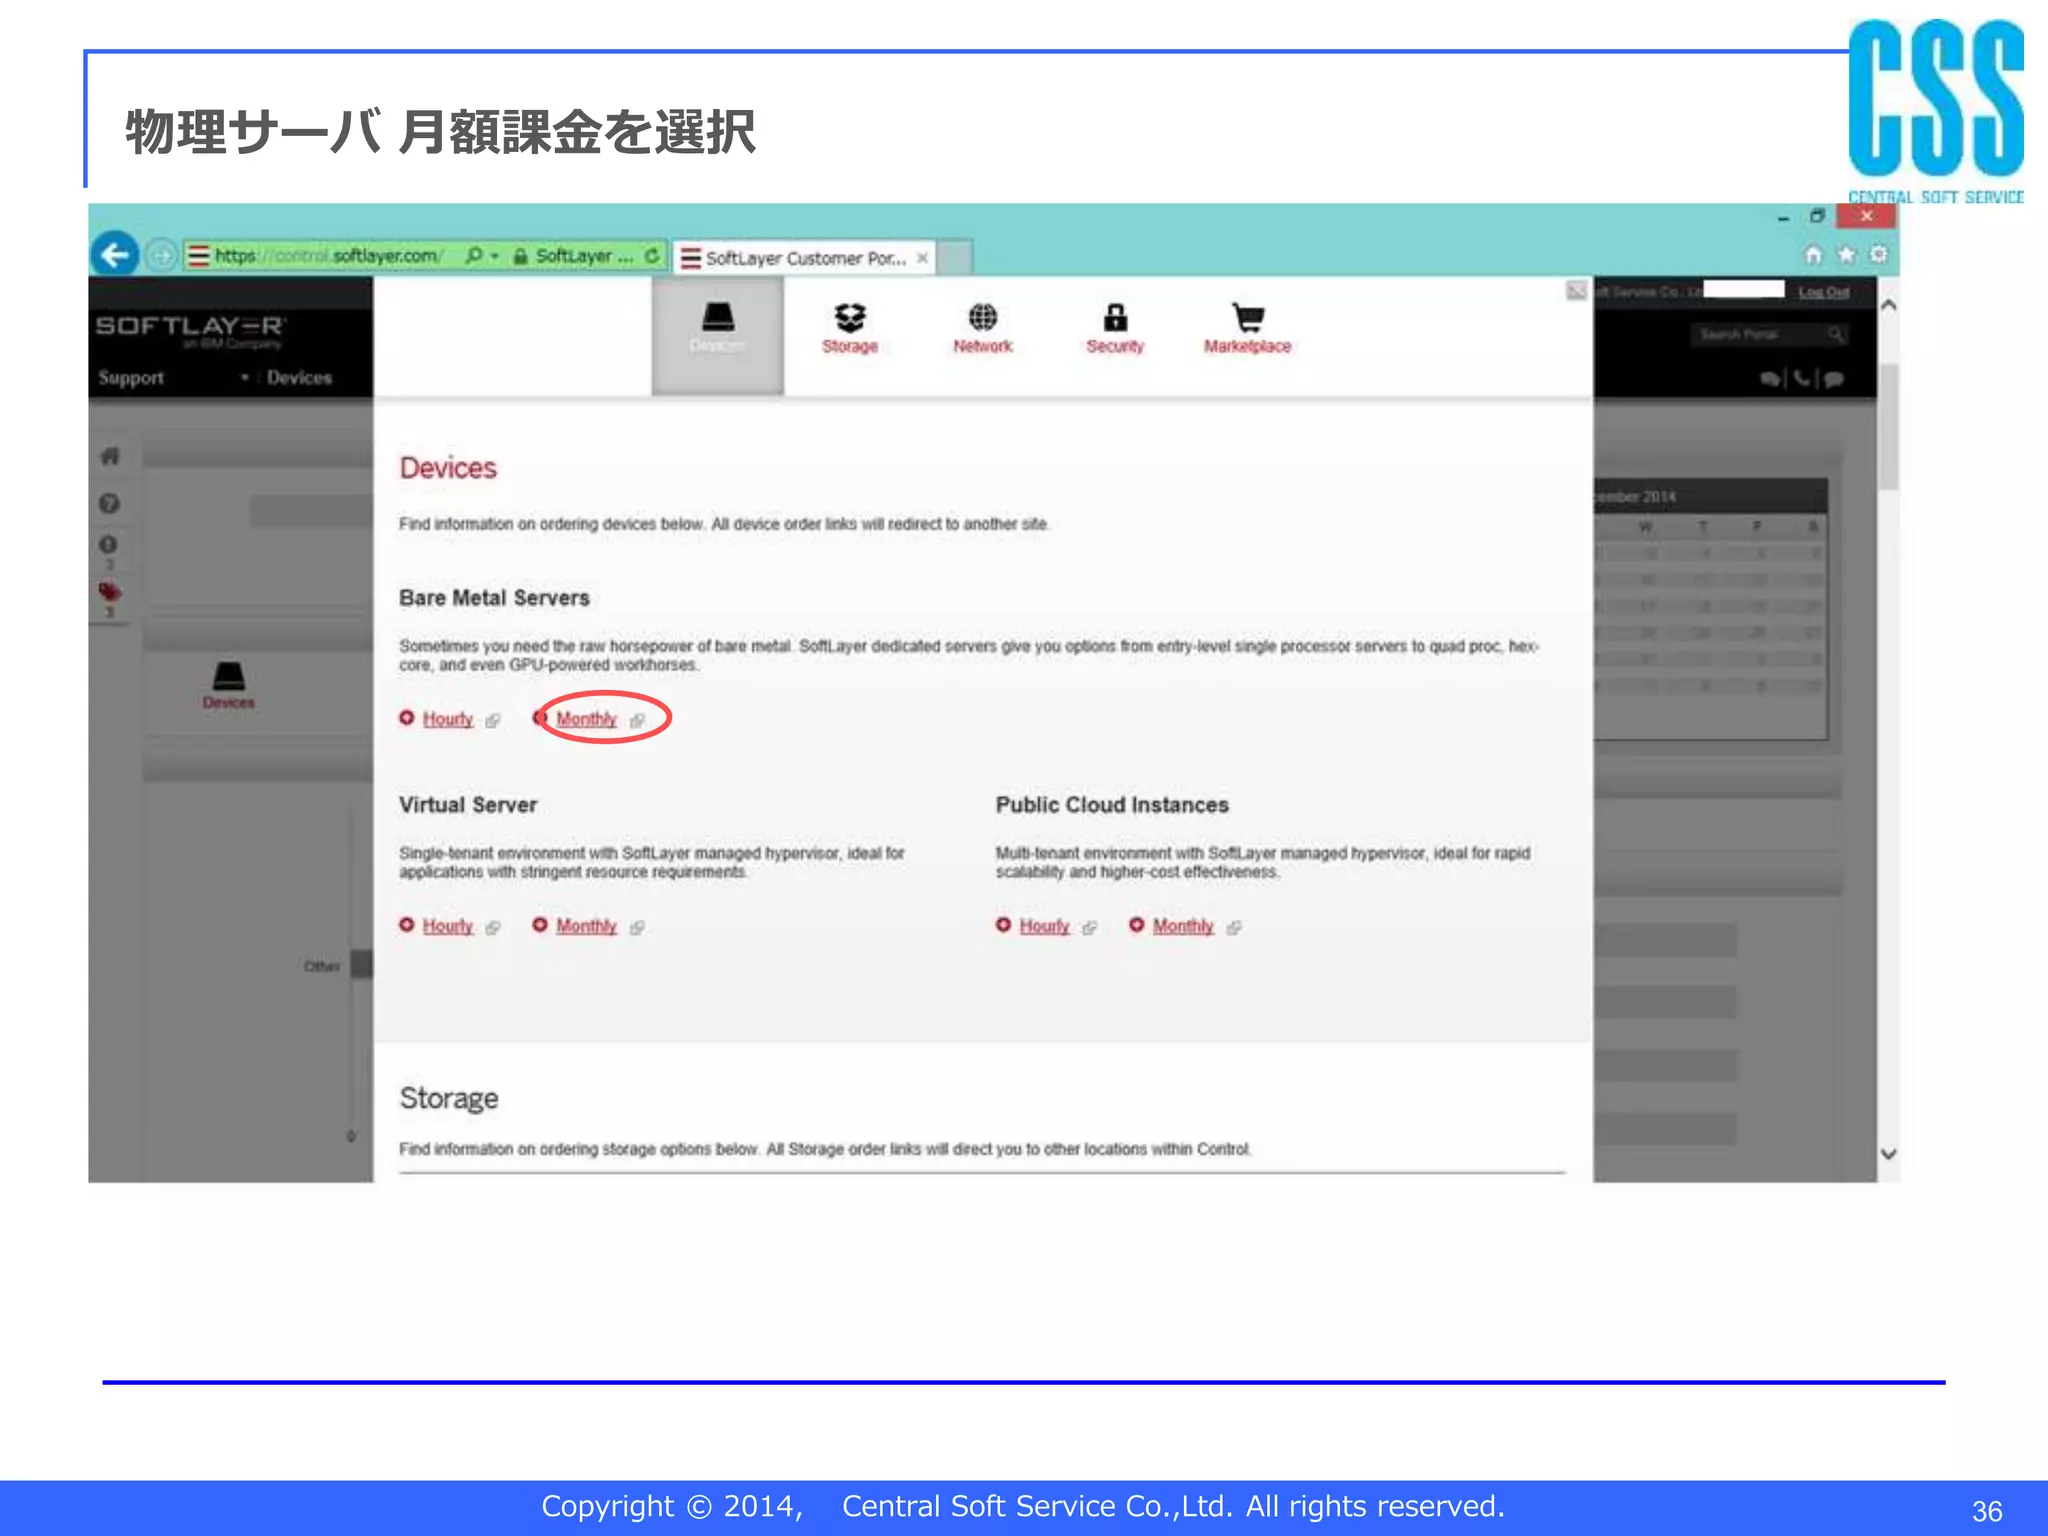This screenshot has height=1536, width=2048.
Task: Click the speech bubble icon in header
Action: [x=1833, y=378]
